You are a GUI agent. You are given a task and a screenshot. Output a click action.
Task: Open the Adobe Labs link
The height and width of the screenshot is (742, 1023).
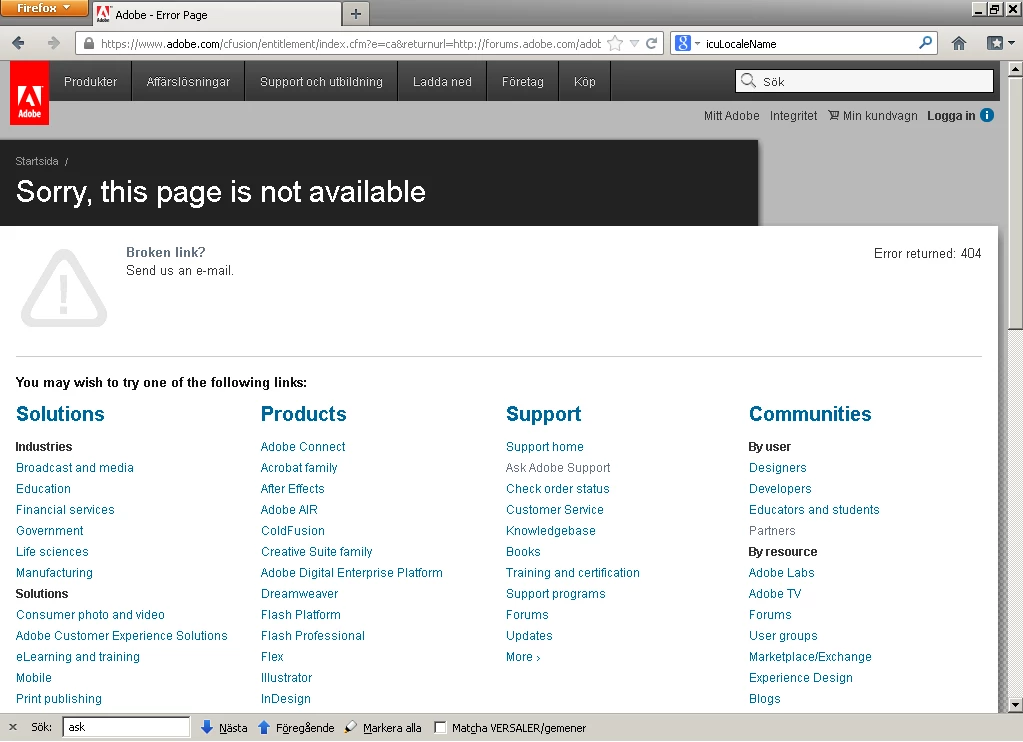781,572
